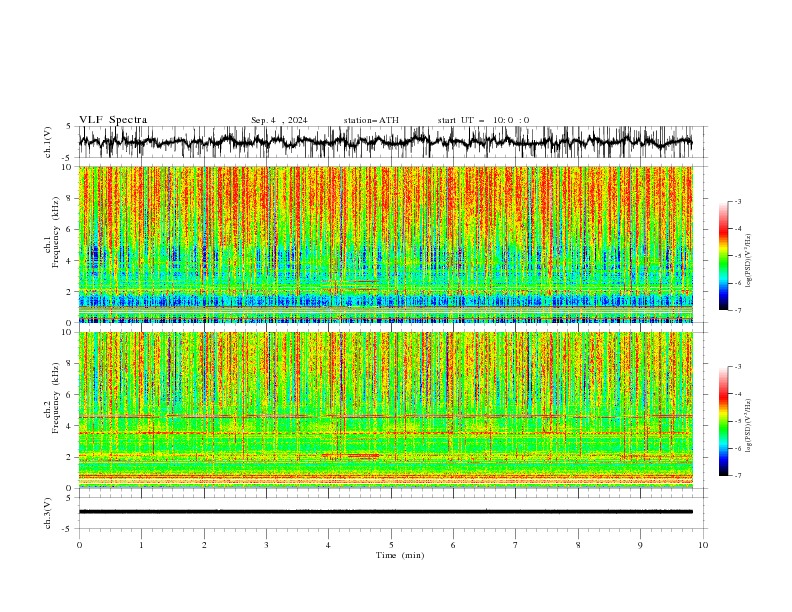Viewport: 792px width, 612px height.
Task: Click time axis tick label "7"
Action: pos(516,545)
